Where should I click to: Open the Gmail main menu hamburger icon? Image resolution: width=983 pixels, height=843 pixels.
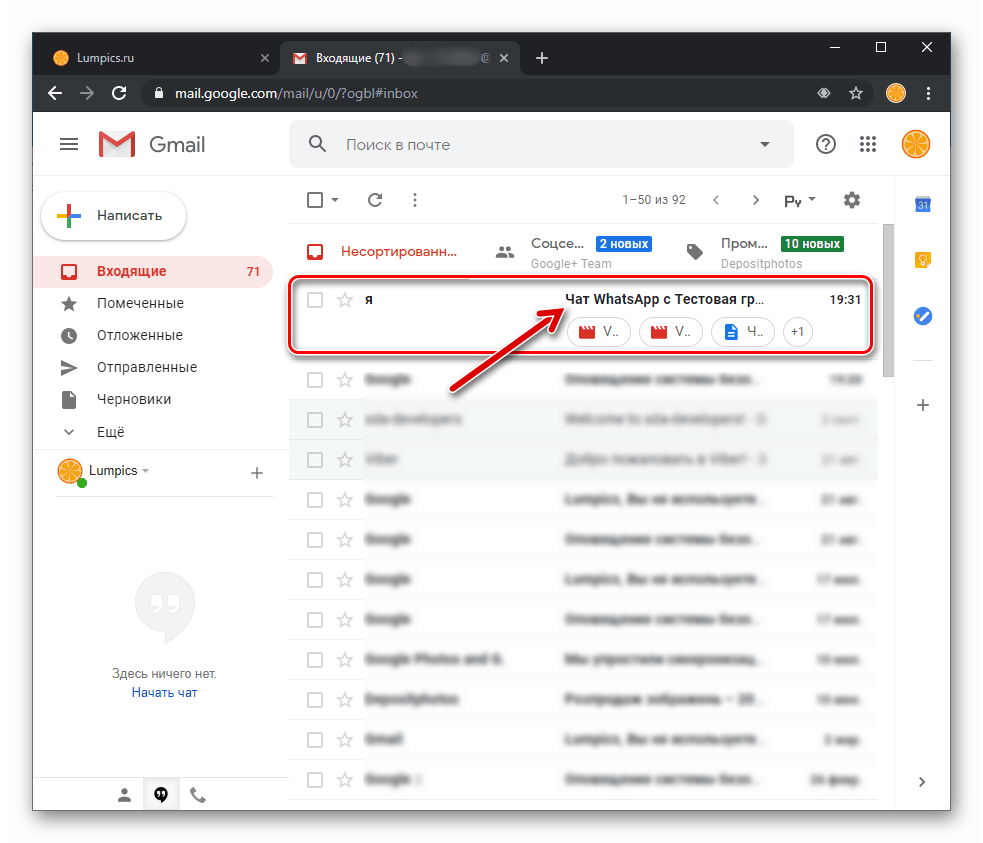[69, 145]
